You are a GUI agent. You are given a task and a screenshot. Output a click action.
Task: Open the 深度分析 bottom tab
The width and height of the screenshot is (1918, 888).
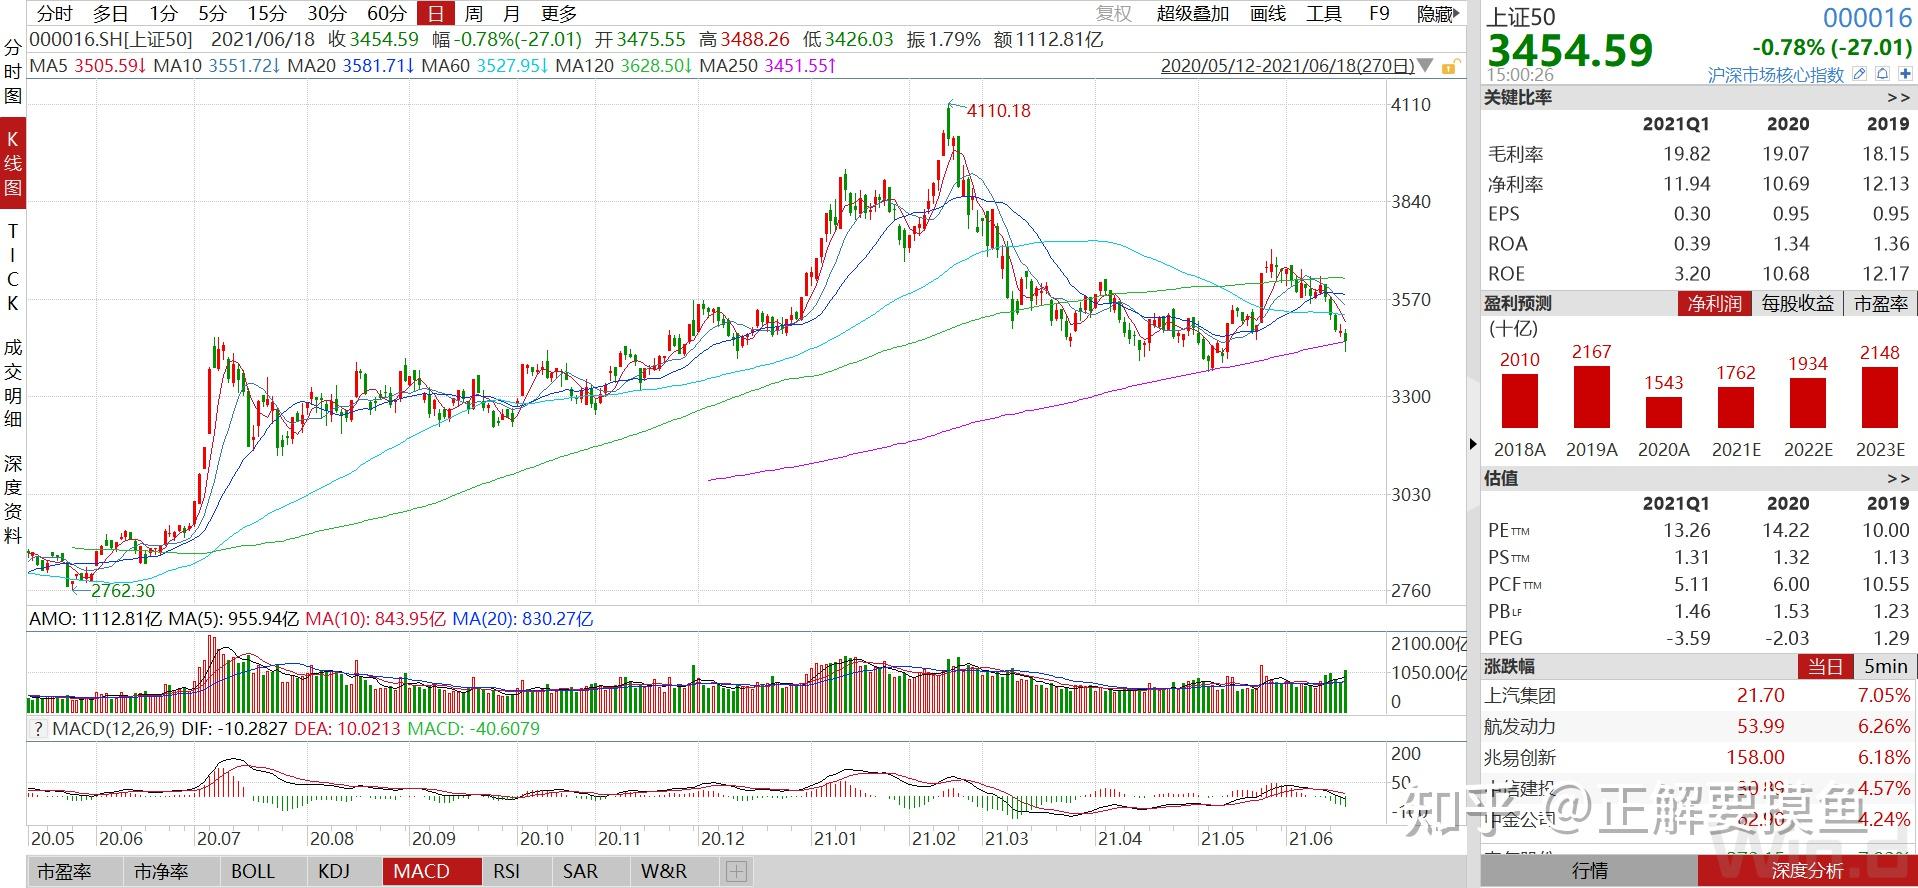1808,871
